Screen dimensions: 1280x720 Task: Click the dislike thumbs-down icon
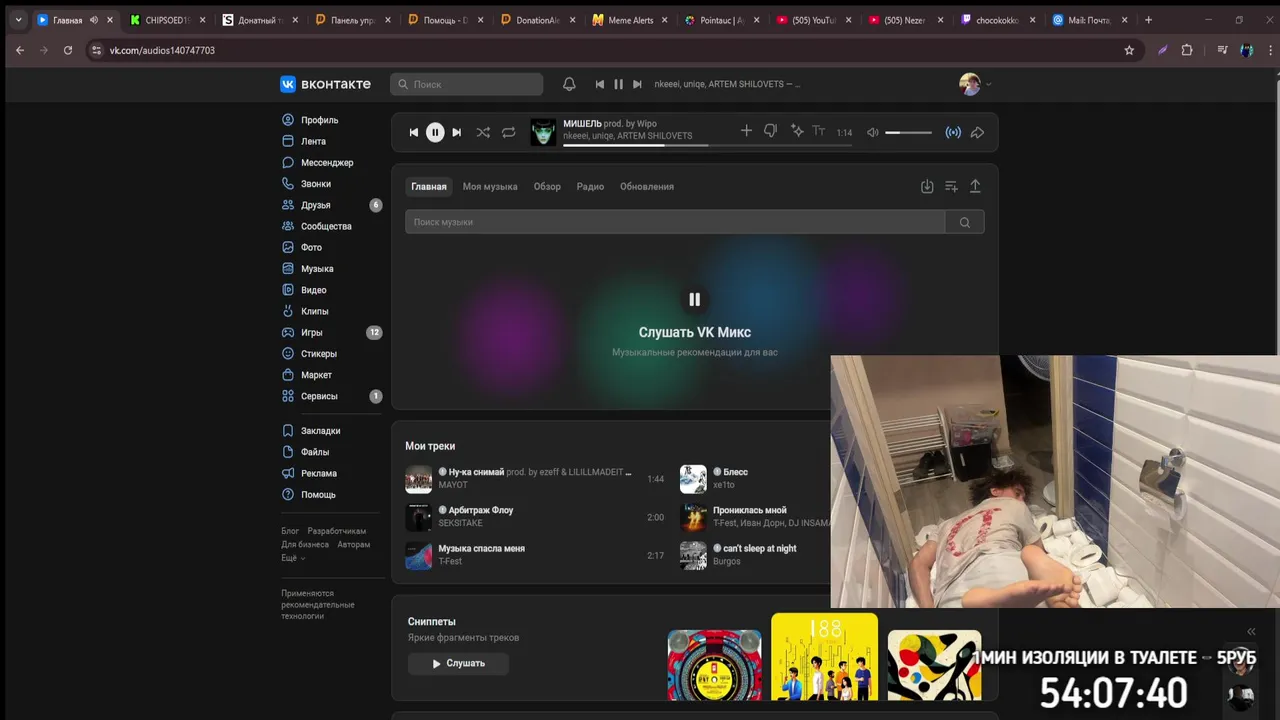(770, 131)
